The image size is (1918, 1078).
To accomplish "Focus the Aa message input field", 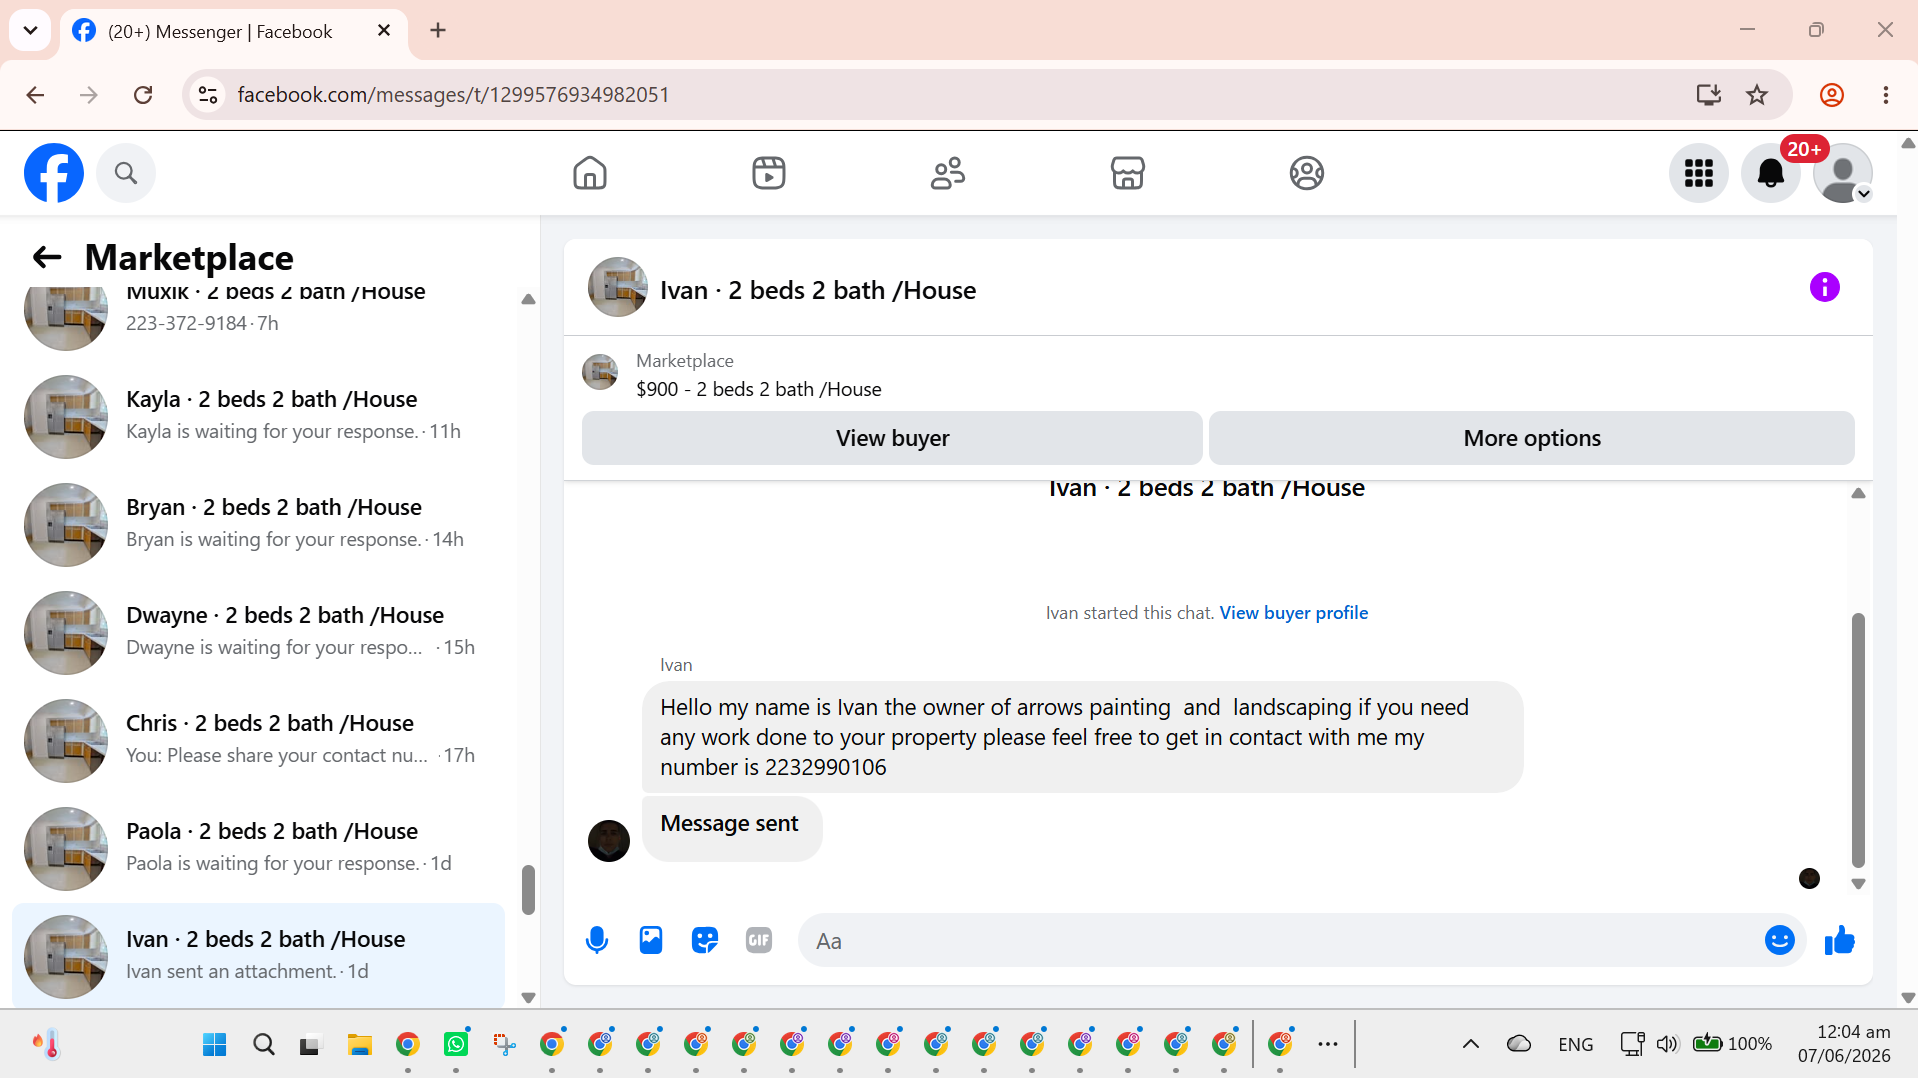I will (x=1280, y=941).
